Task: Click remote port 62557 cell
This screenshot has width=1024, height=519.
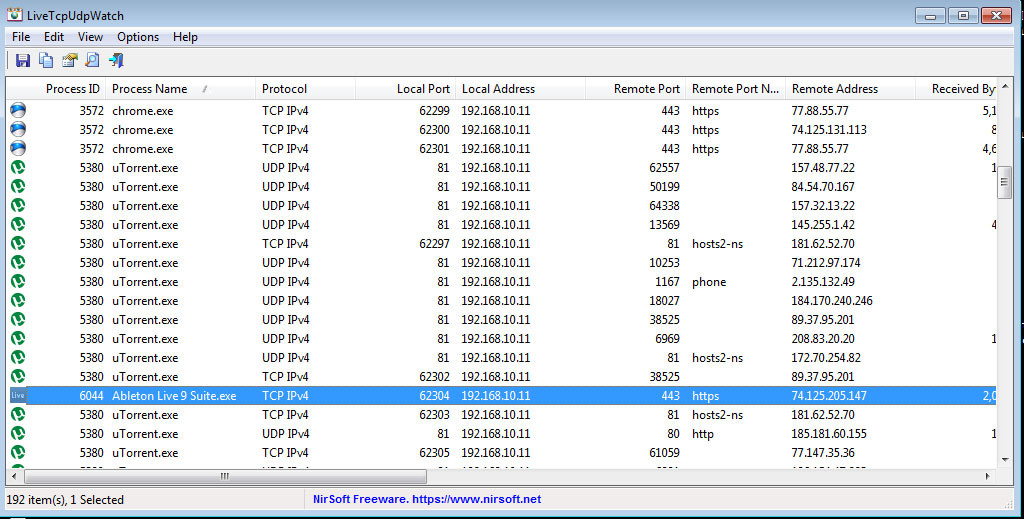Action: point(664,168)
